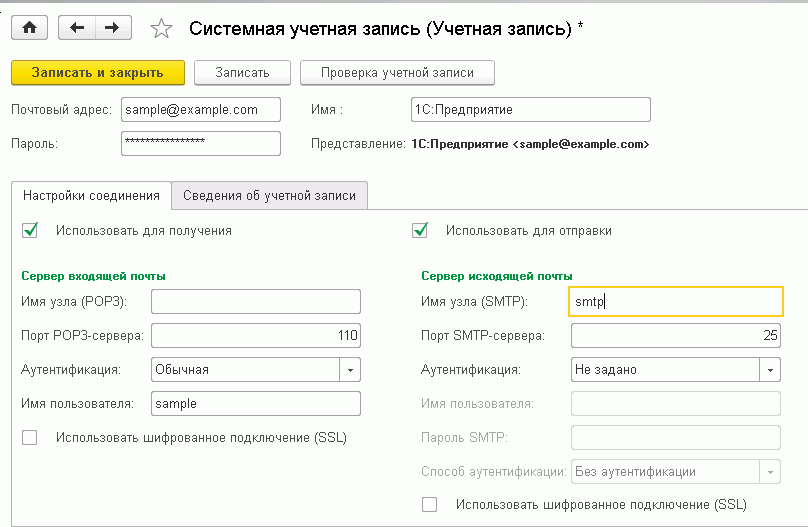Switch to 'Сведения об учетной записи' tab

(x=270, y=196)
